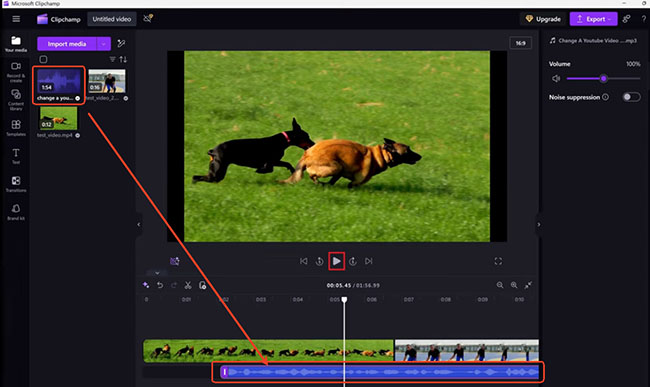The height and width of the screenshot is (387, 650).
Task: Open the Brand kit tab
Action: [16, 212]
